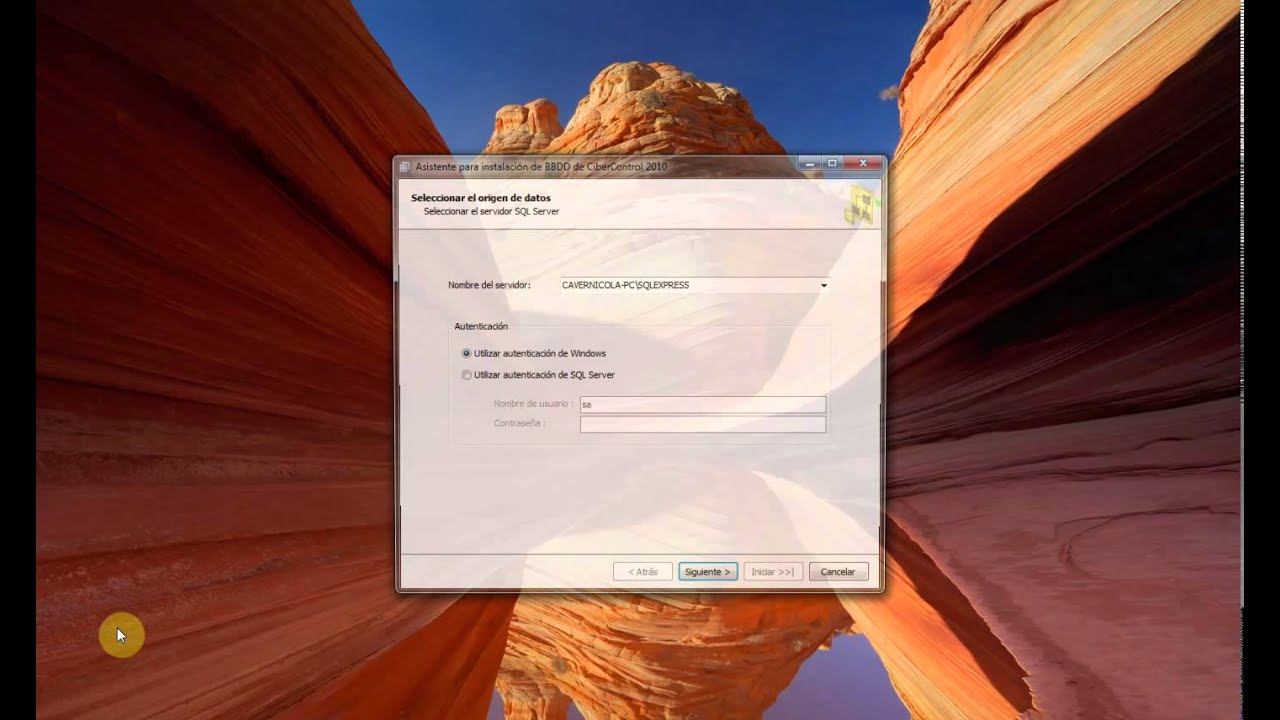
Task: Open the Nombre del servidor dropdown
Action: coord(824,285)
